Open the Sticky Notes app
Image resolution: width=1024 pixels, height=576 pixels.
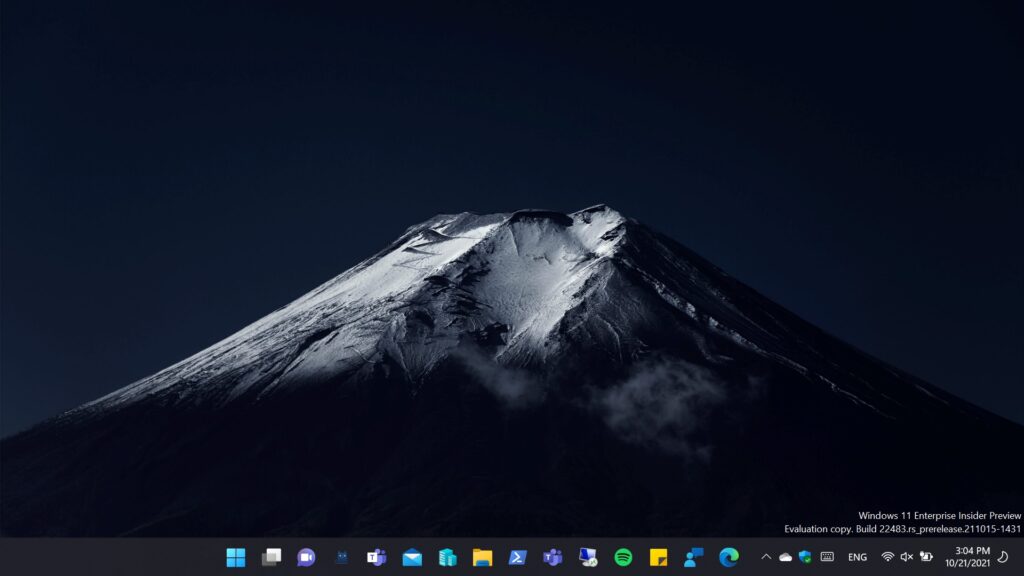(658, 557)
